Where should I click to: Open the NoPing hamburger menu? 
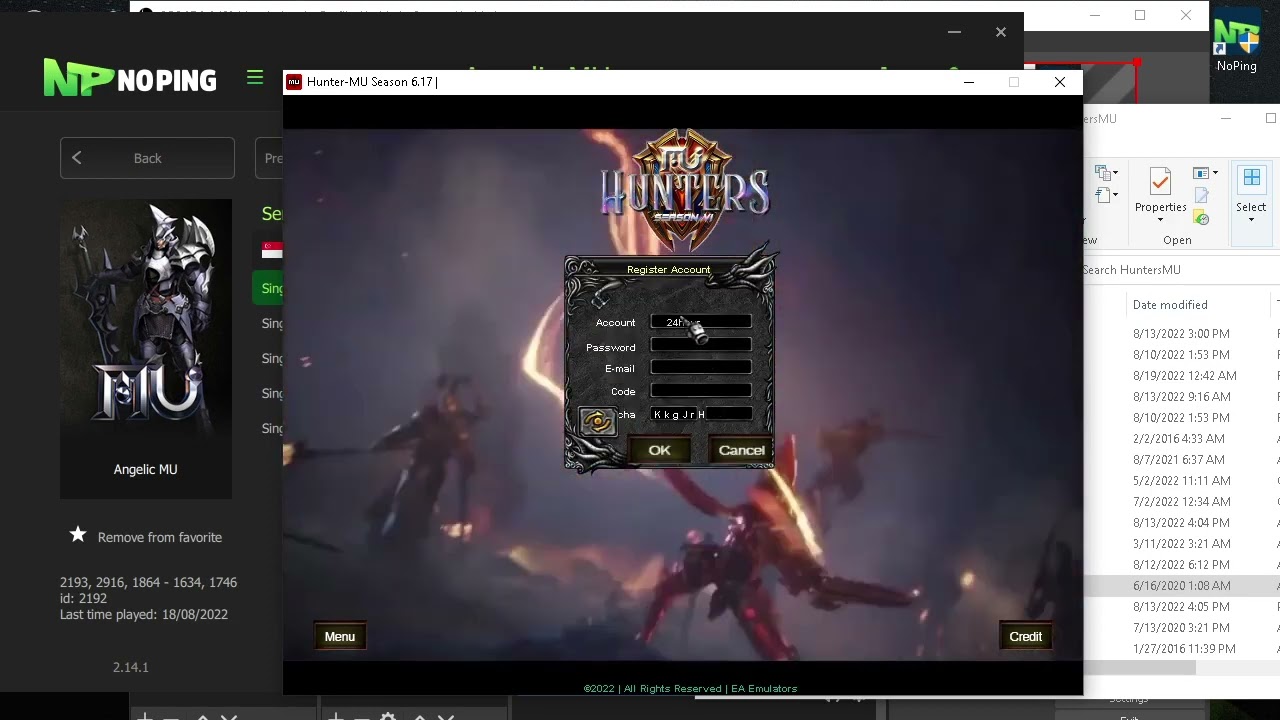pos(255,78)
